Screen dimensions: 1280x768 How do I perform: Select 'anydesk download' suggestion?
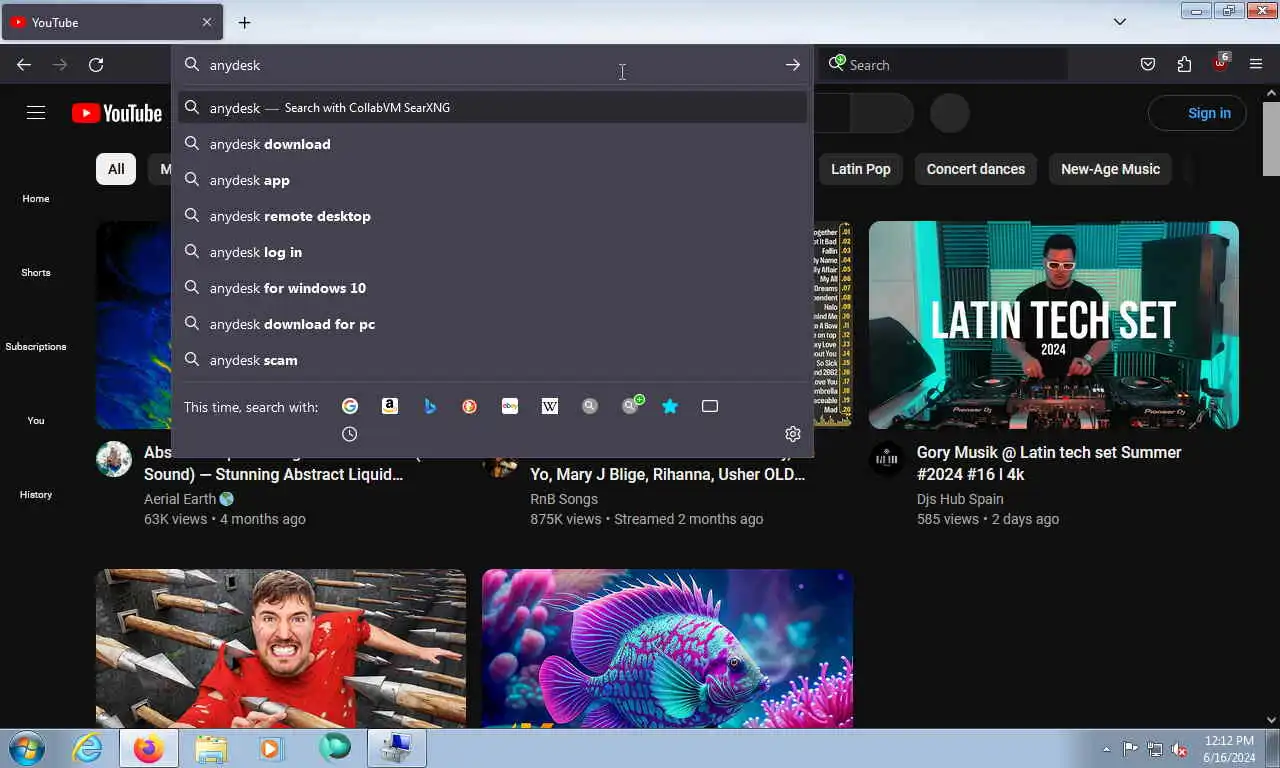point(492,144)
